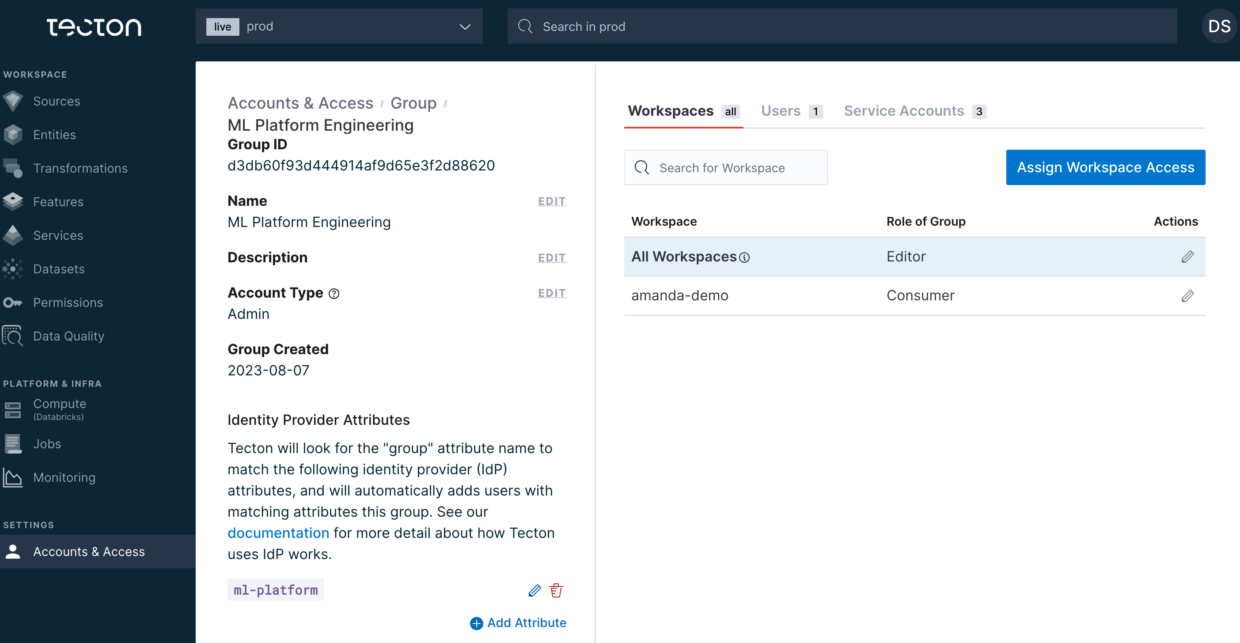
Task: Switch to the Users tab
Action: point(781,111)
